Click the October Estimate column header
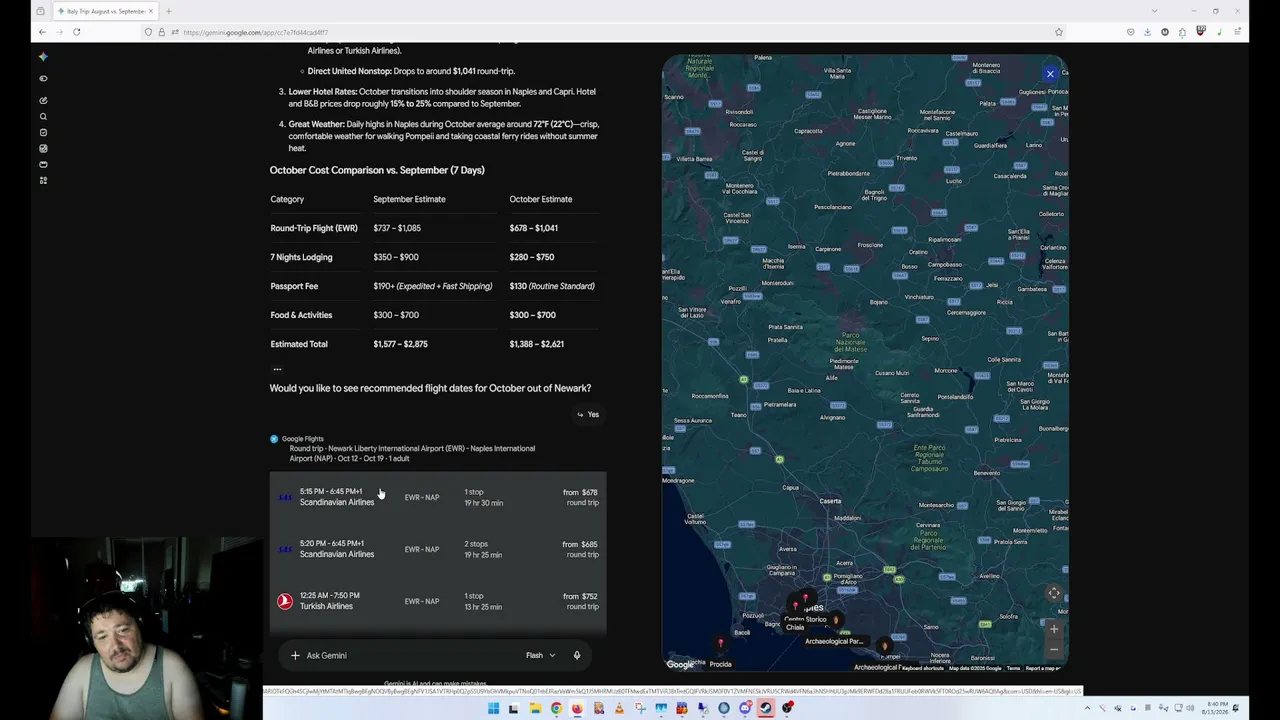 coord(541,199)
